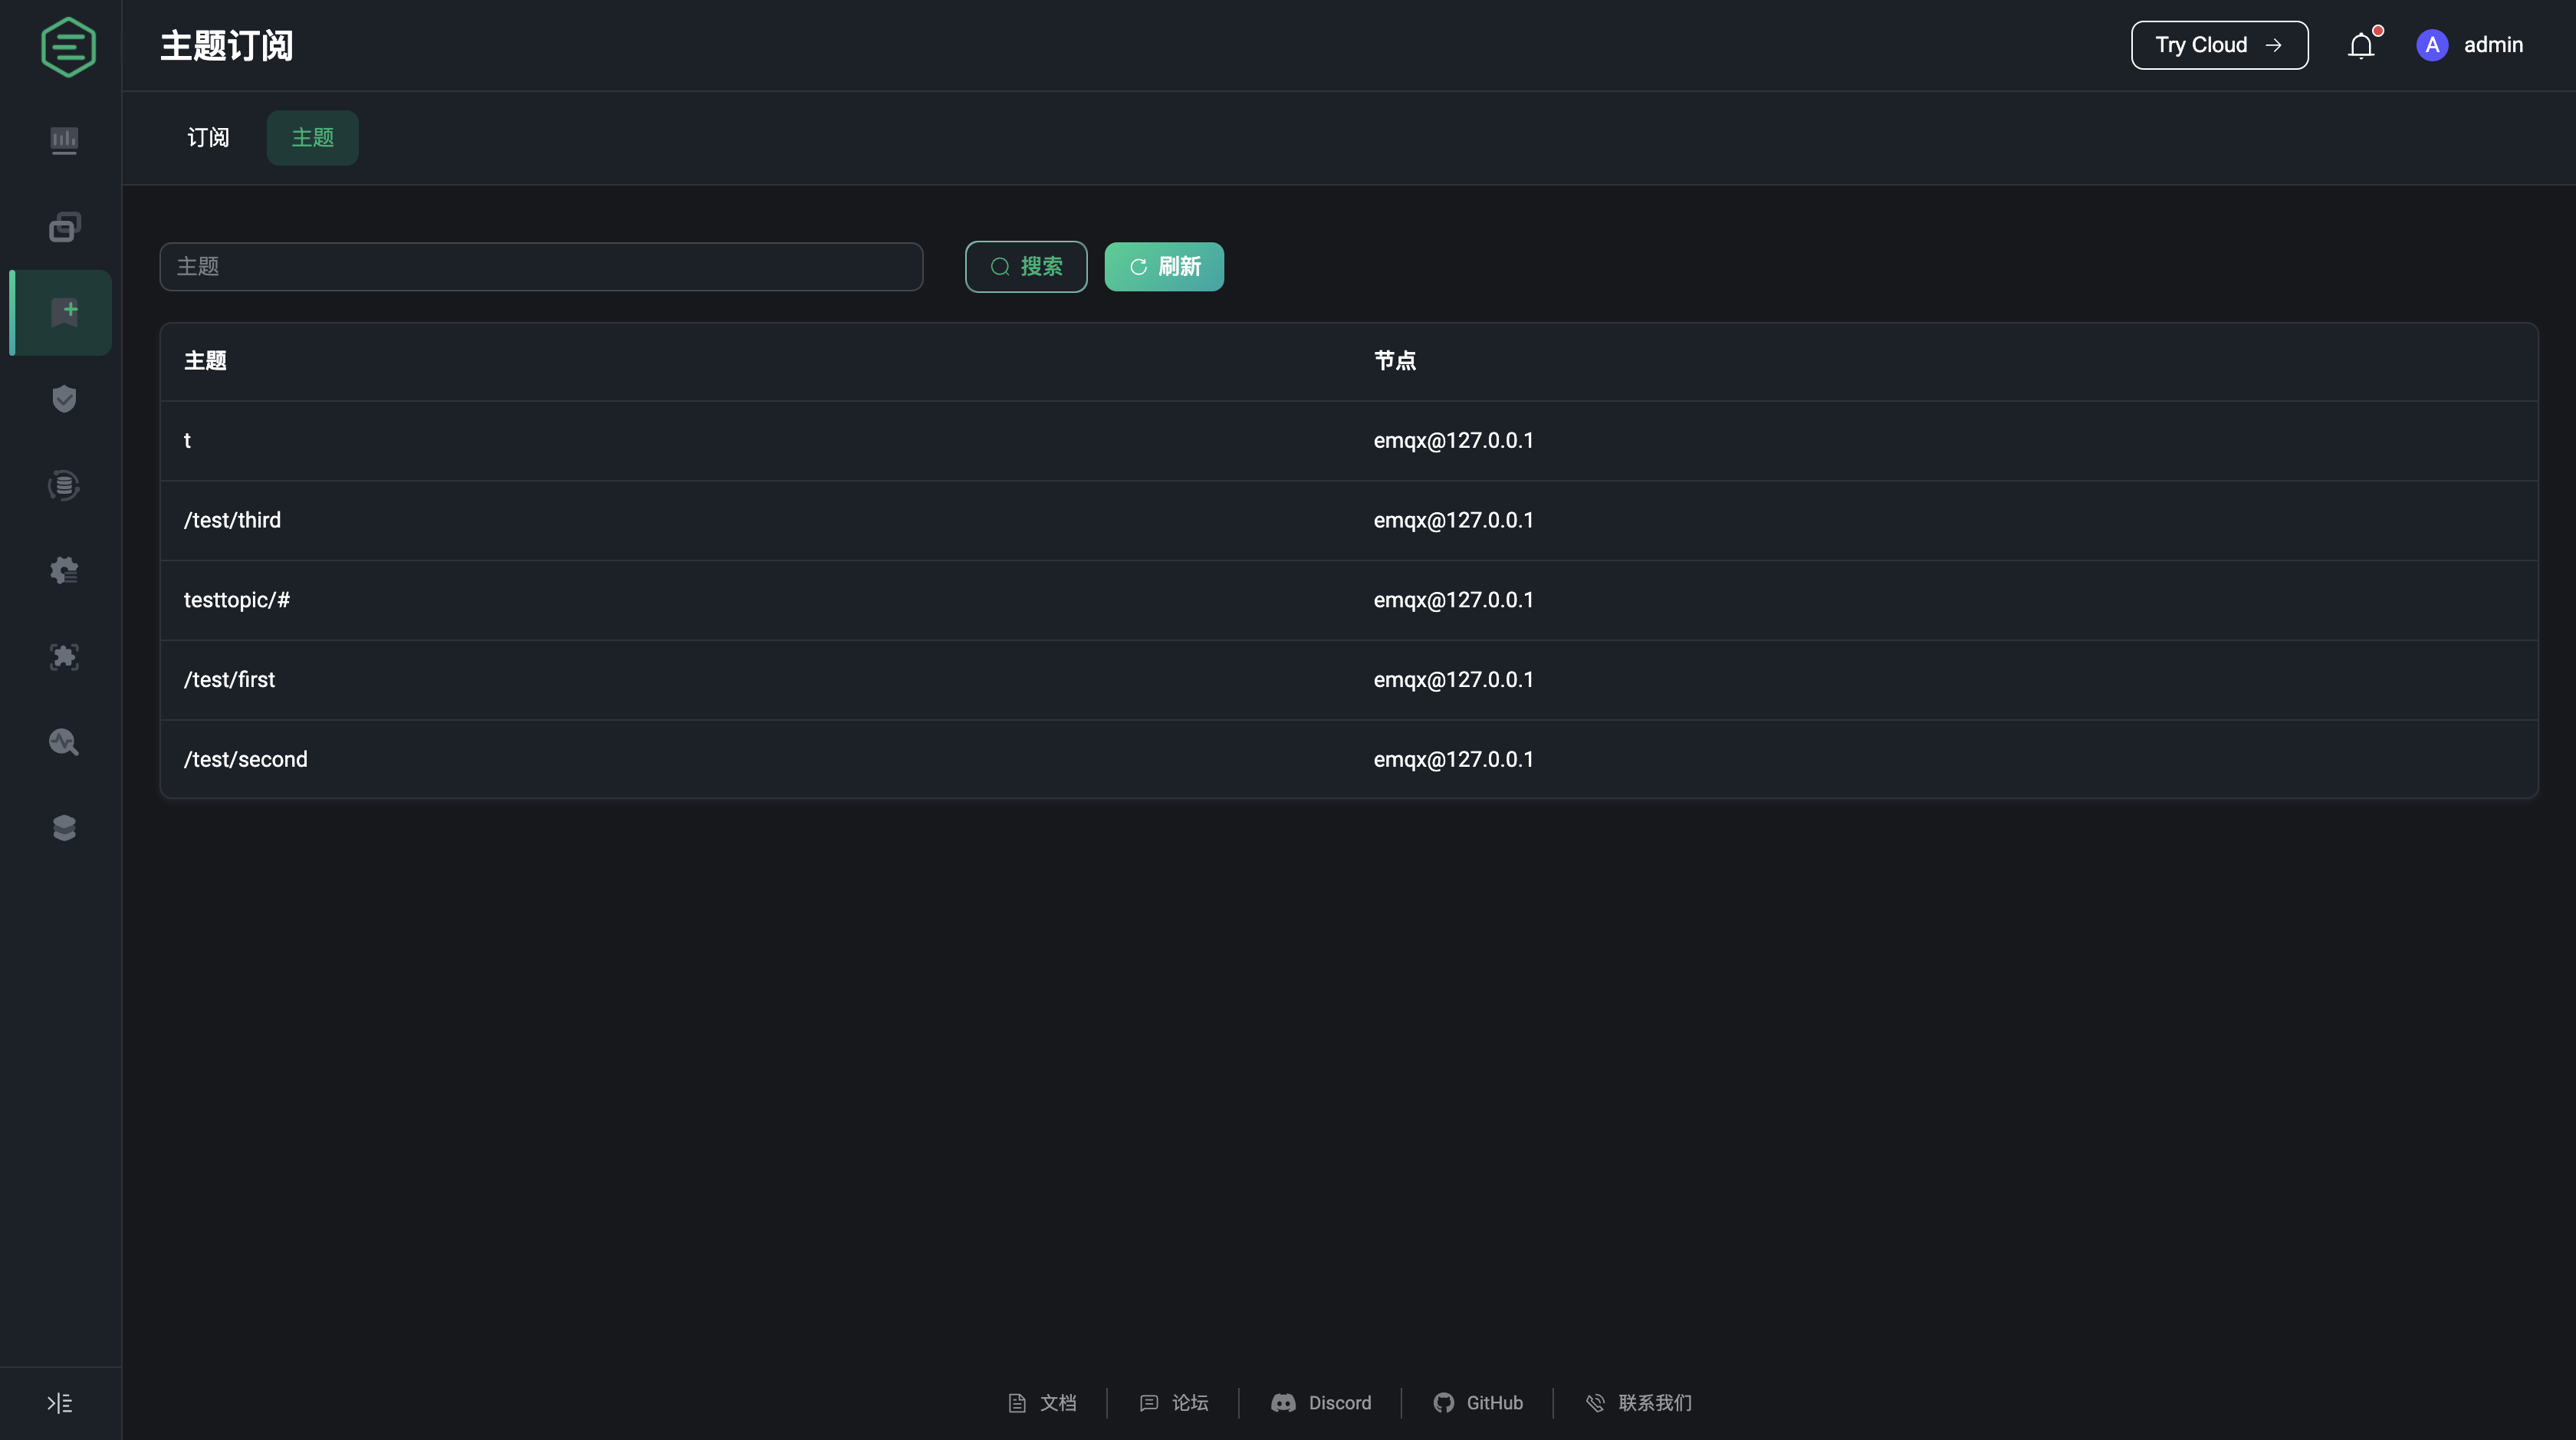Select the data integration icon in sidebar

[x=62, y=485]
